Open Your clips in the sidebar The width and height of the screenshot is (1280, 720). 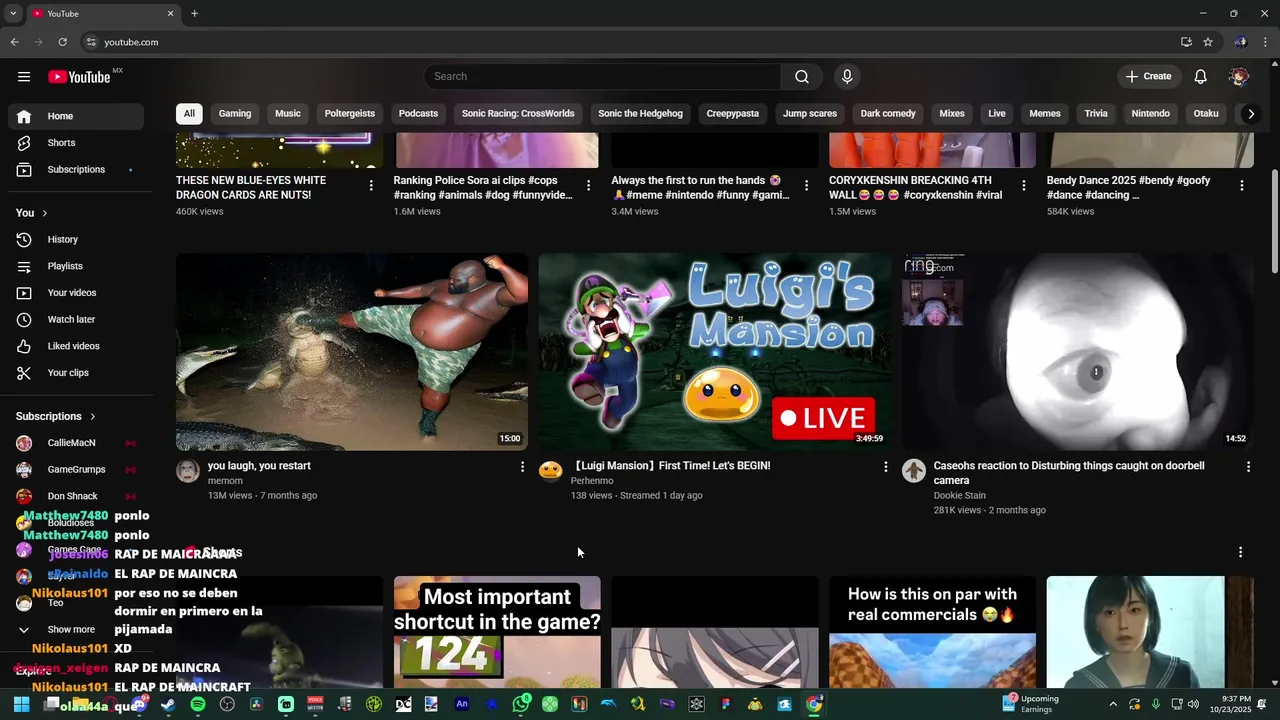76,373
